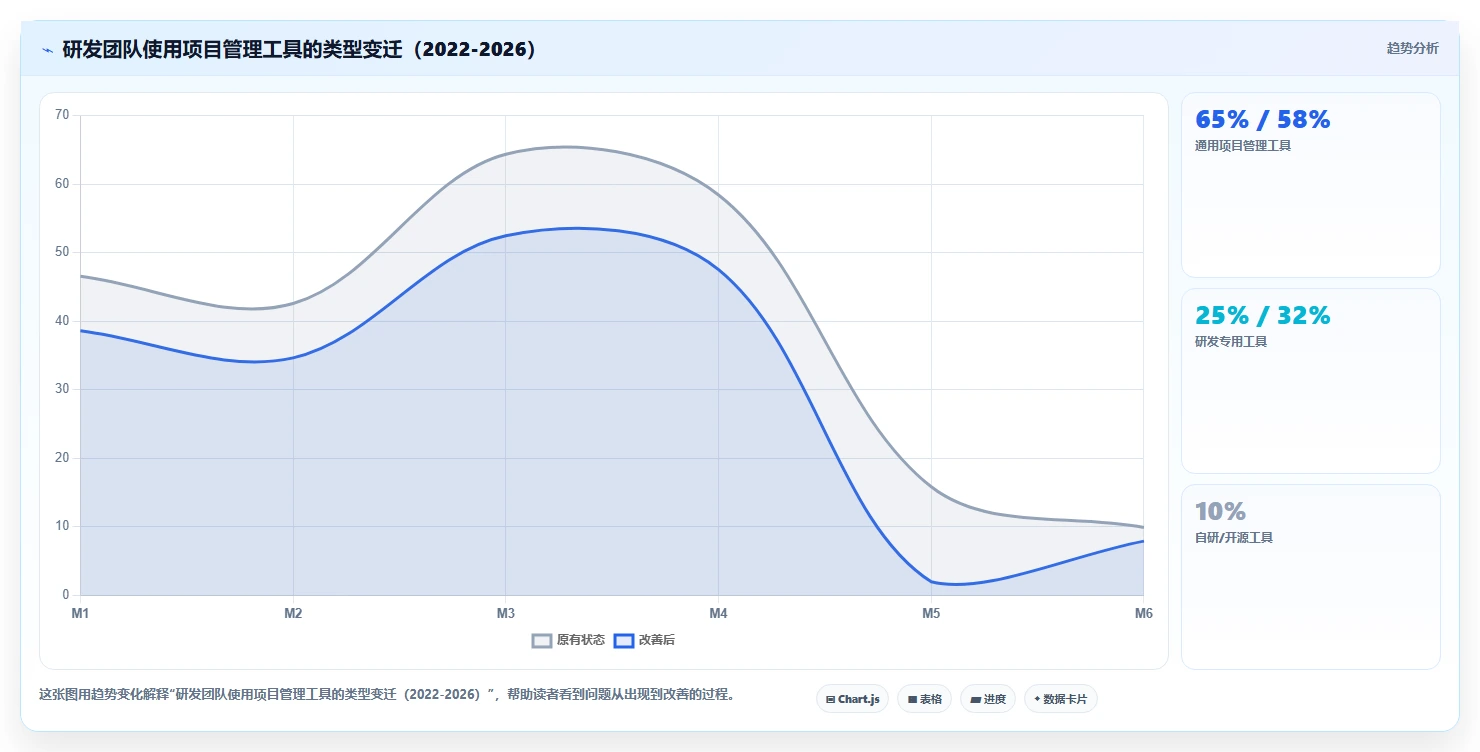Image resolution: width=1480 pixels, height=752 pixels.
Task: Click the description sentence below the chart
Action: pos(387,695)
